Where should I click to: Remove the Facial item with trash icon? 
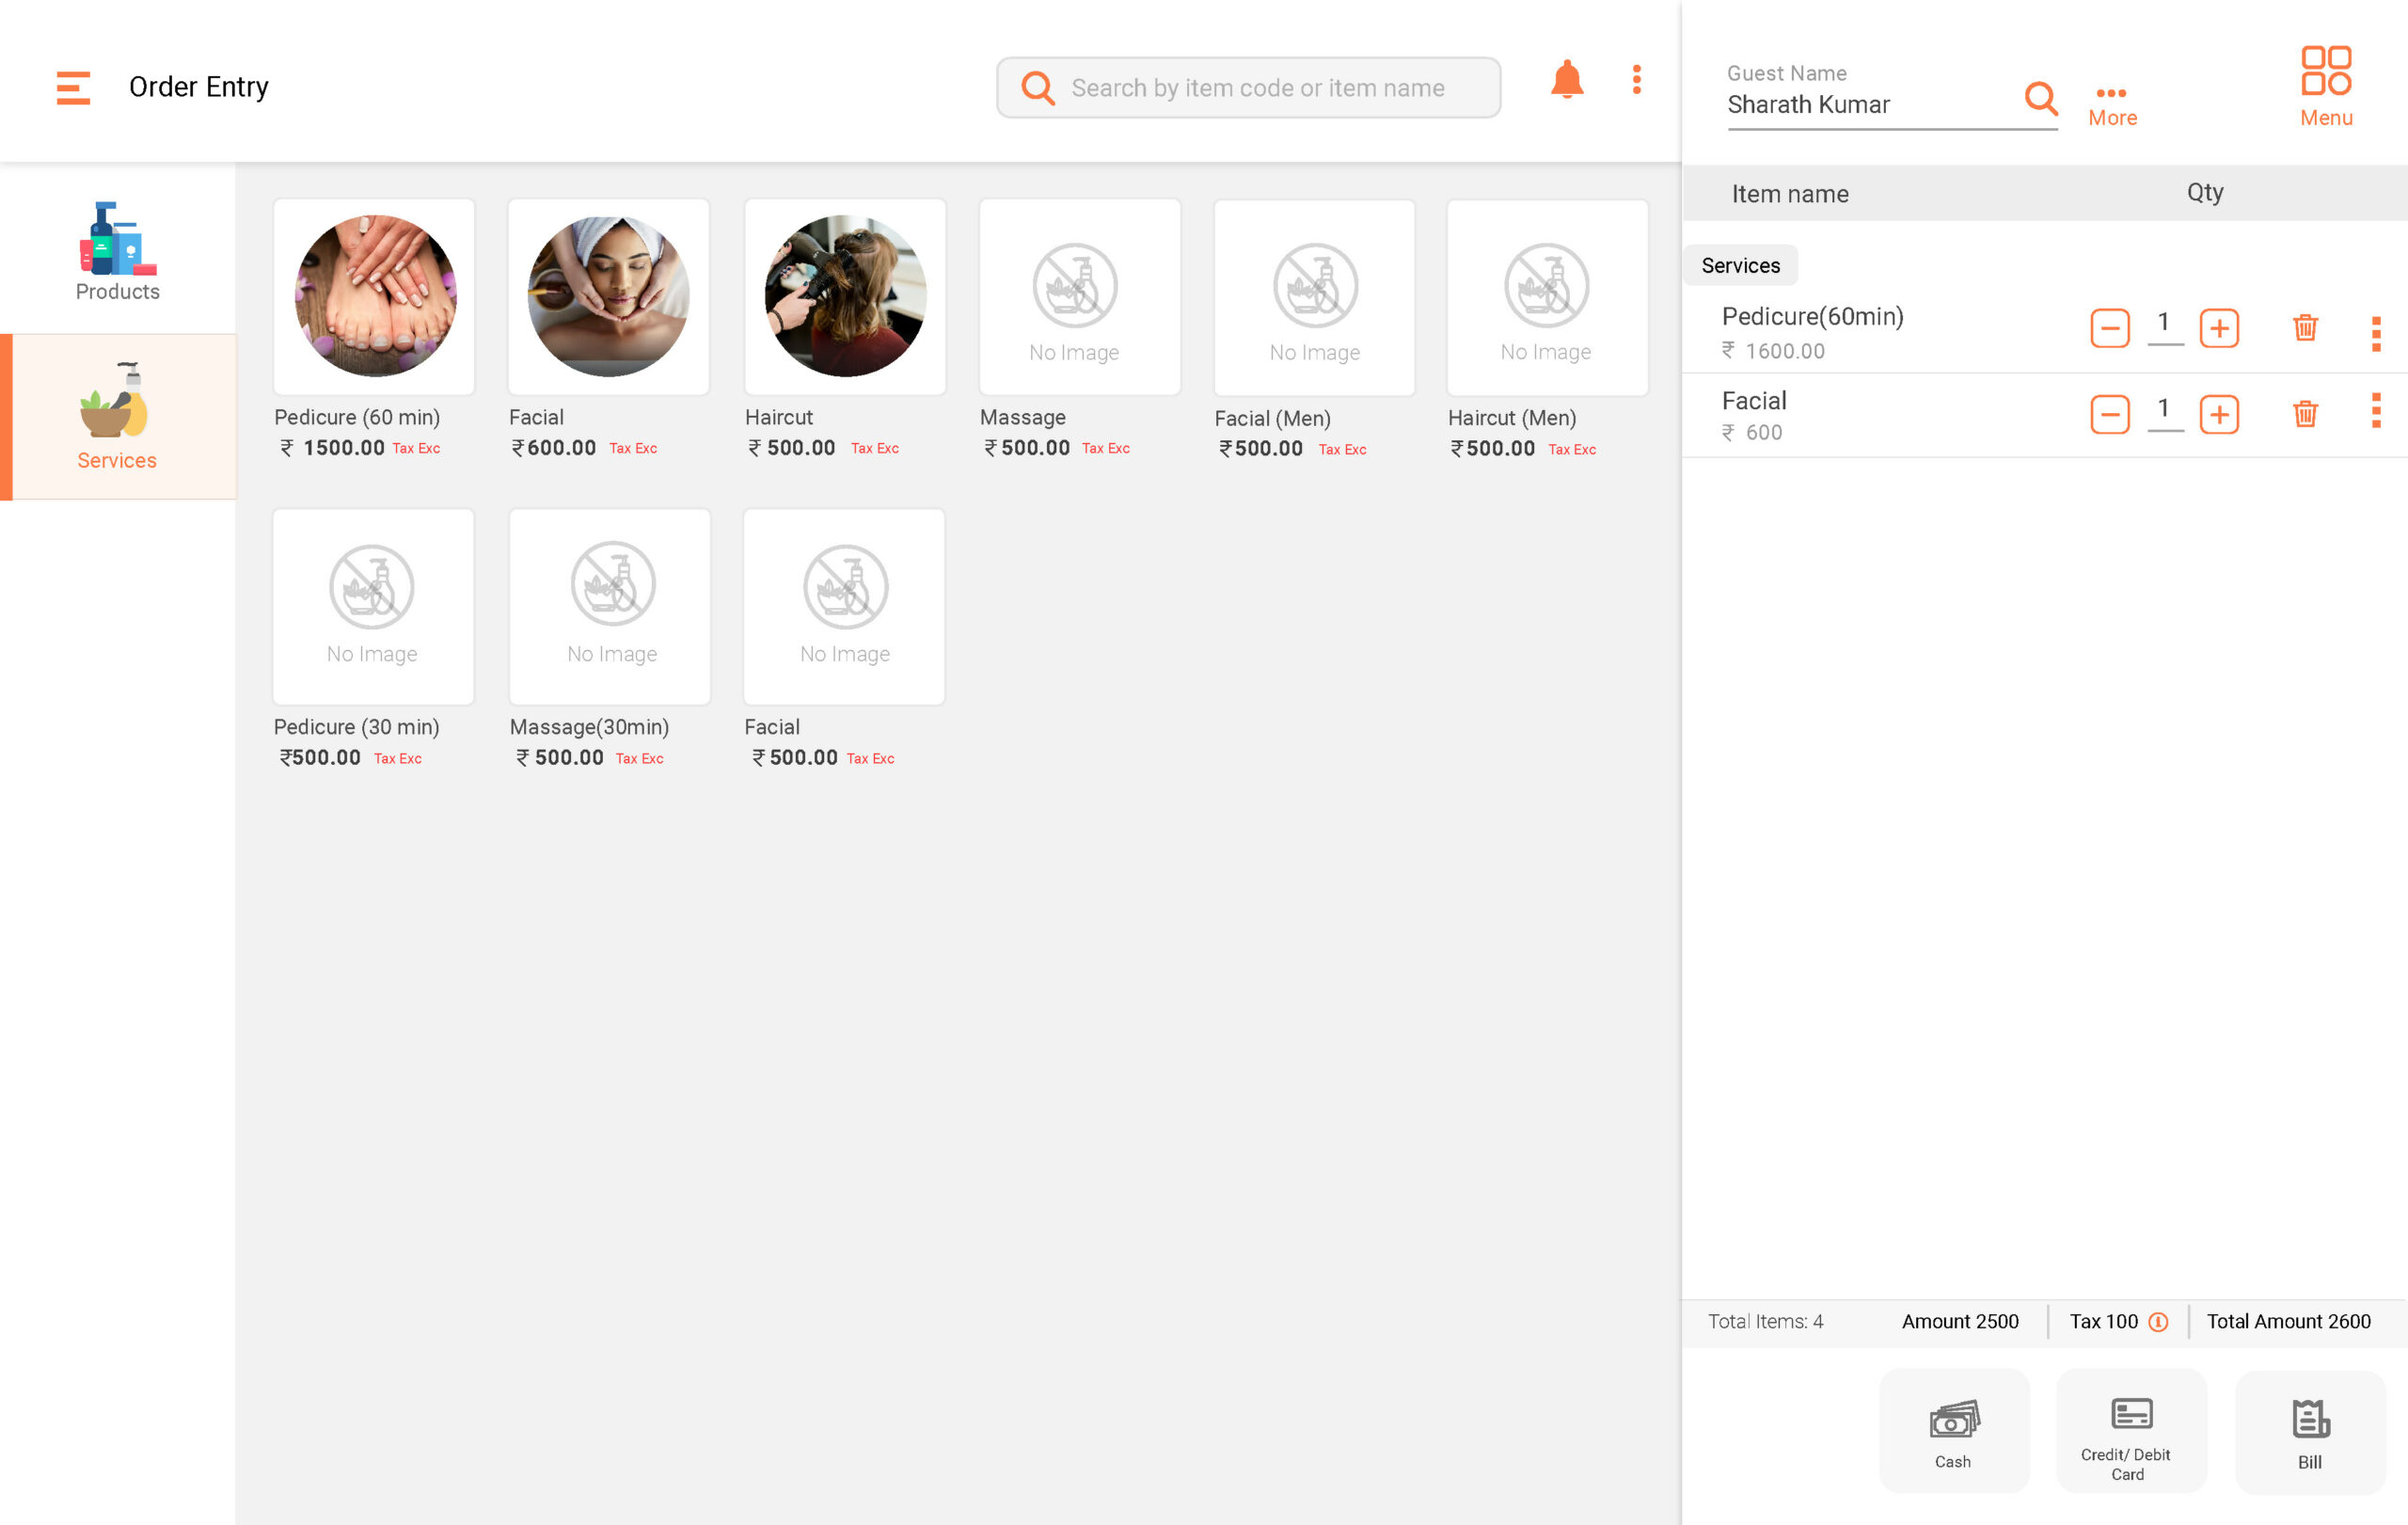(x=2305, y=414)
